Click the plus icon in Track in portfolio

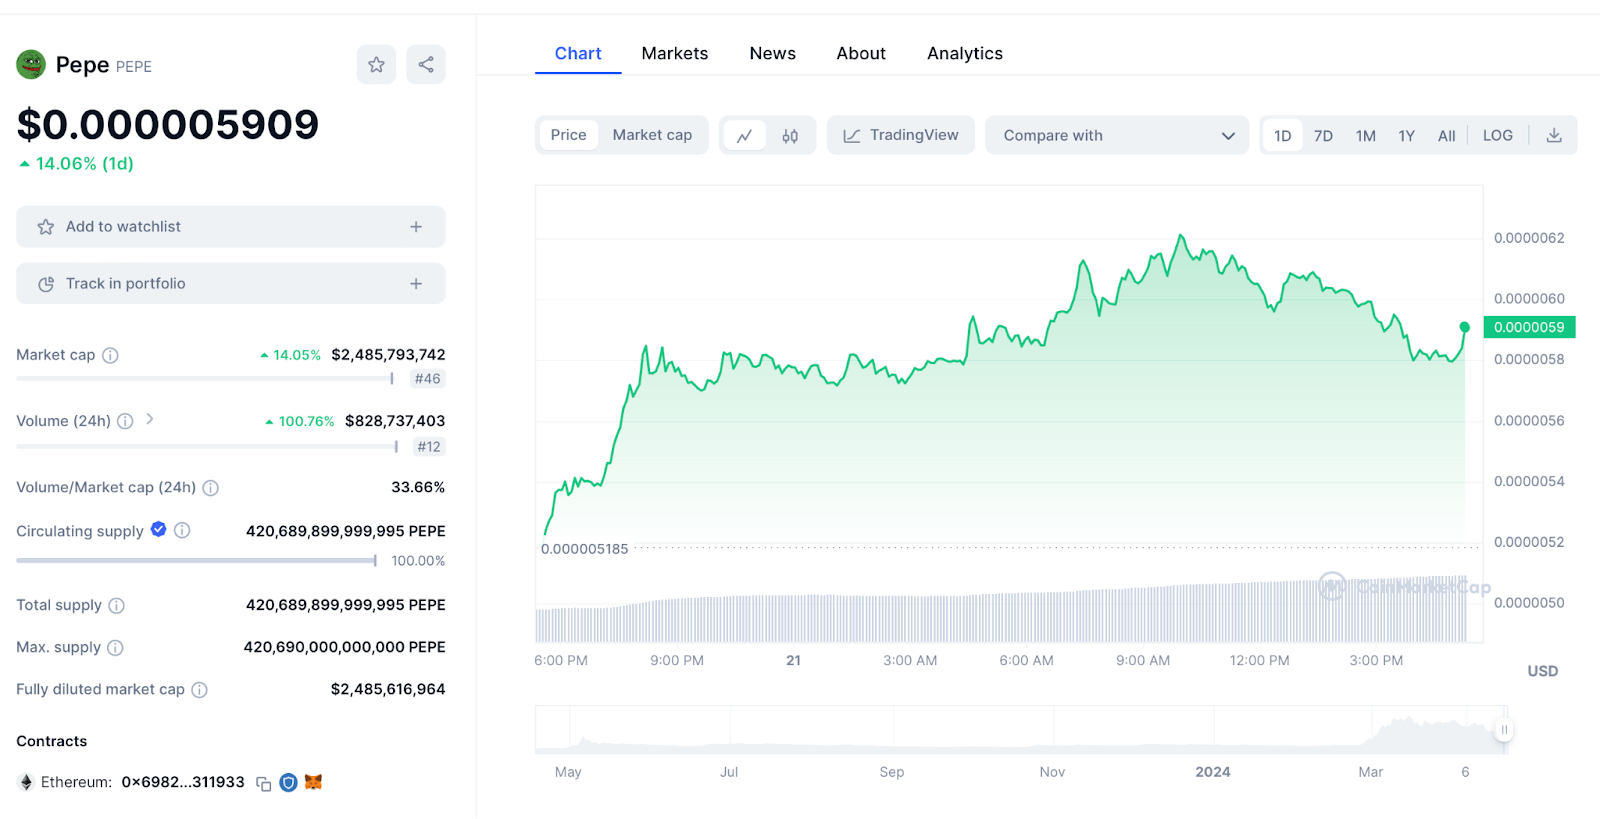[416, 284]
